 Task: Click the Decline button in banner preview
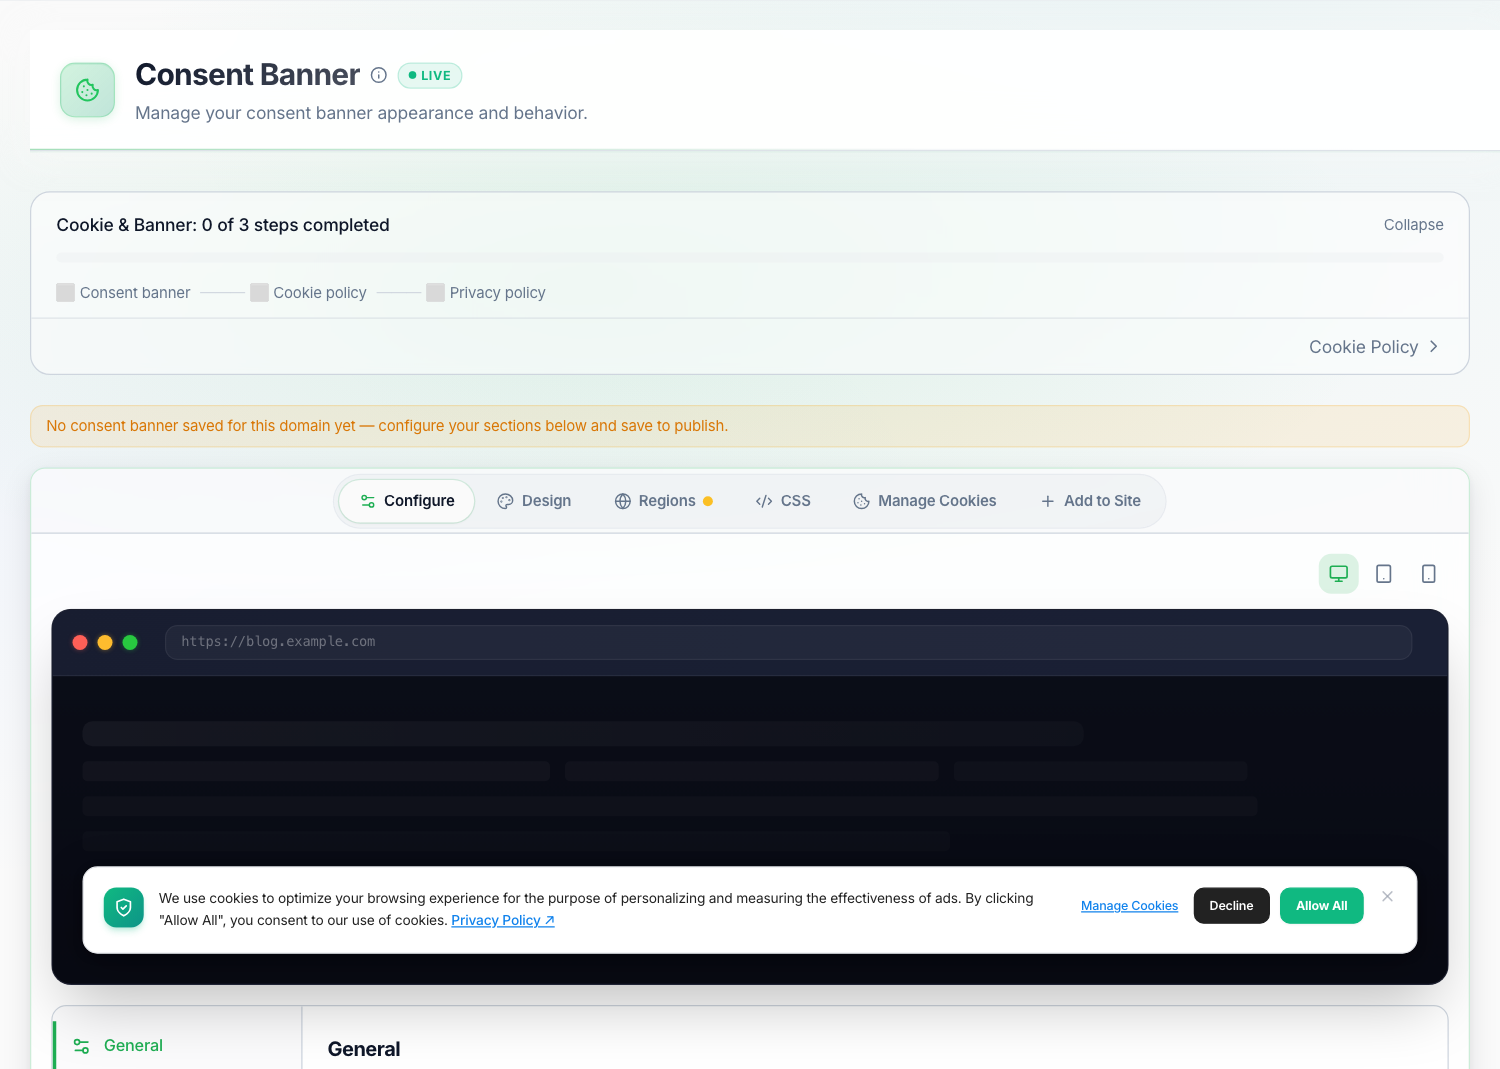[1231, 906]
